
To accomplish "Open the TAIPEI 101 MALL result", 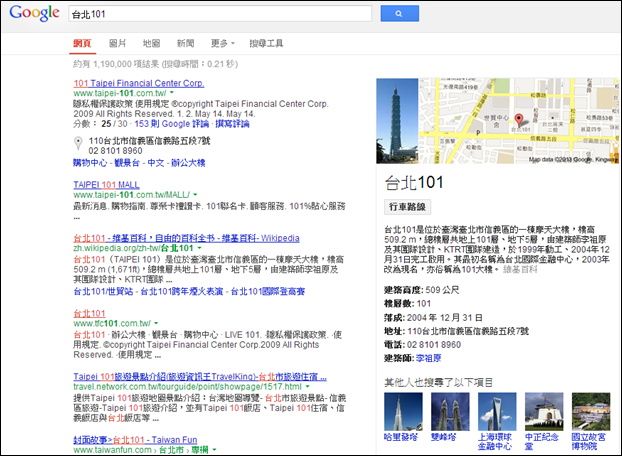I will click(x=106, y=185).
